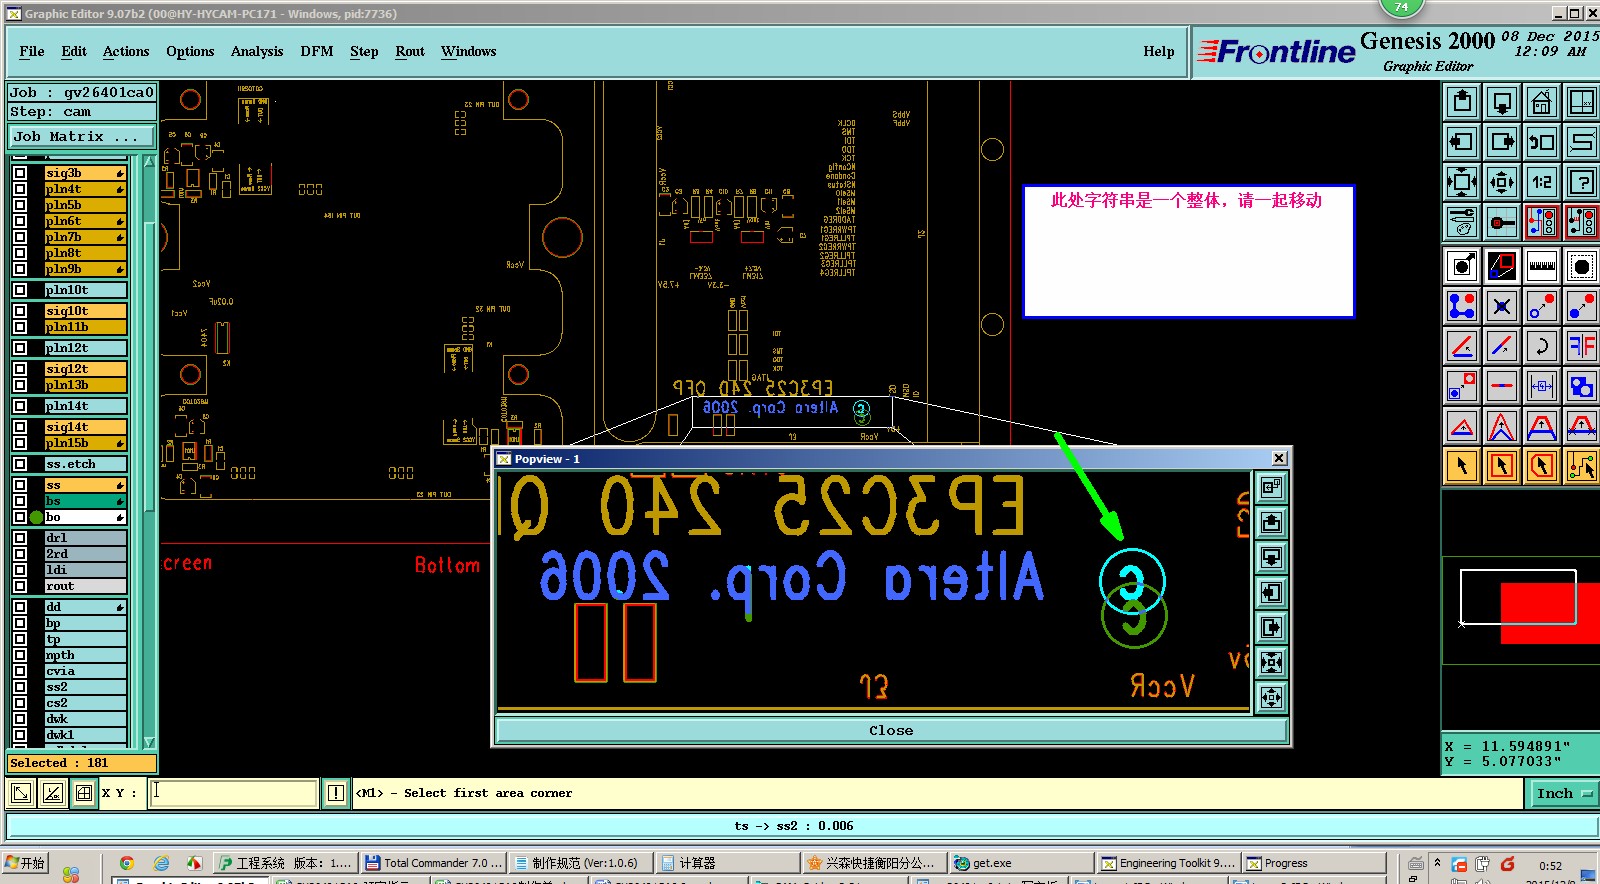Open the wrench and palette settings icon
This screenshot has height=884, width=1600.
1462,222
